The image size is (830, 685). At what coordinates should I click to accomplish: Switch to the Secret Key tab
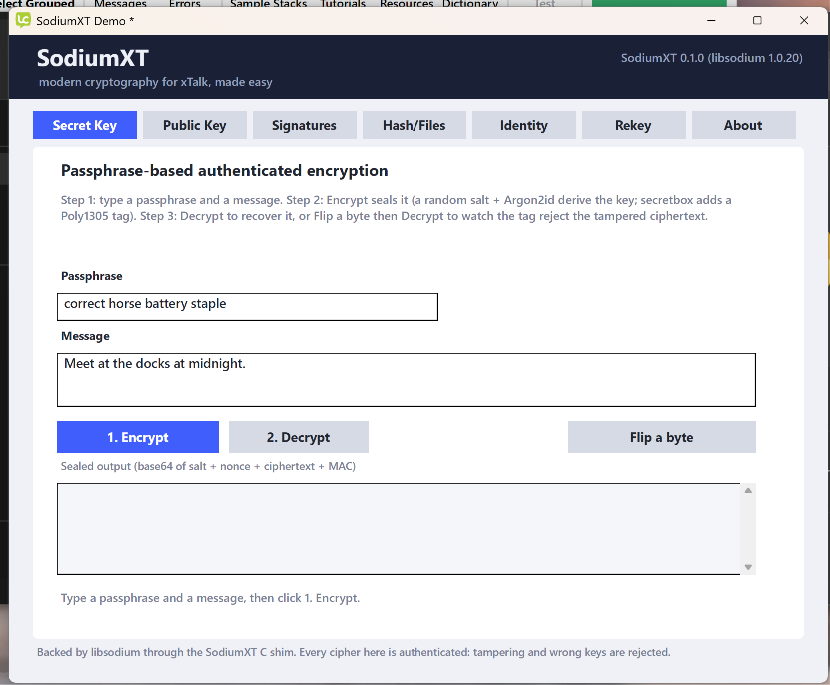point(85,125)
